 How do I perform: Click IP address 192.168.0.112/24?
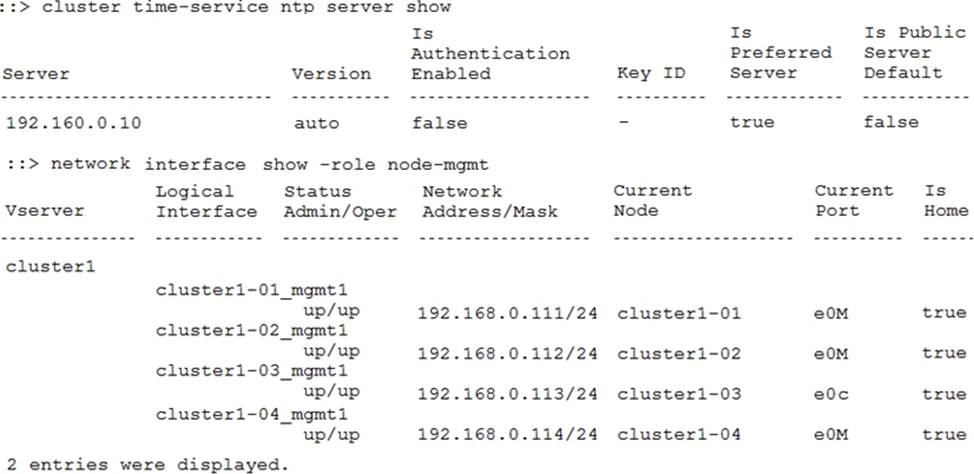pyautogui.click(x=507, y=353)
